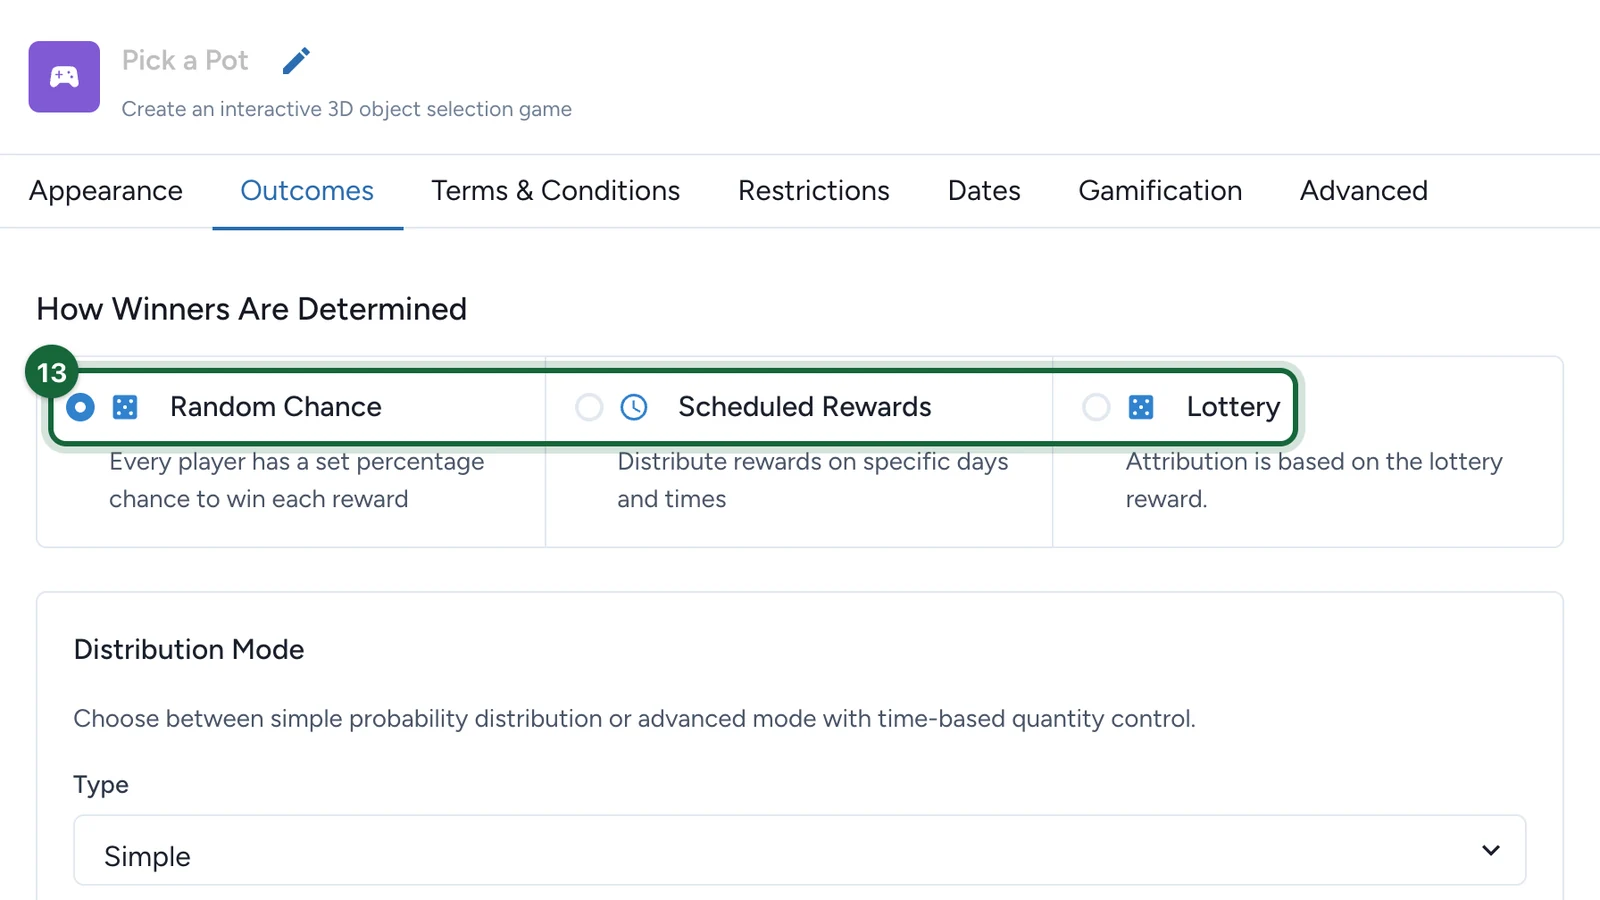Switch to the Appearance tab
Image resolution: width=1600 pixels, height=900 pixels.
(x=106, y=191)
